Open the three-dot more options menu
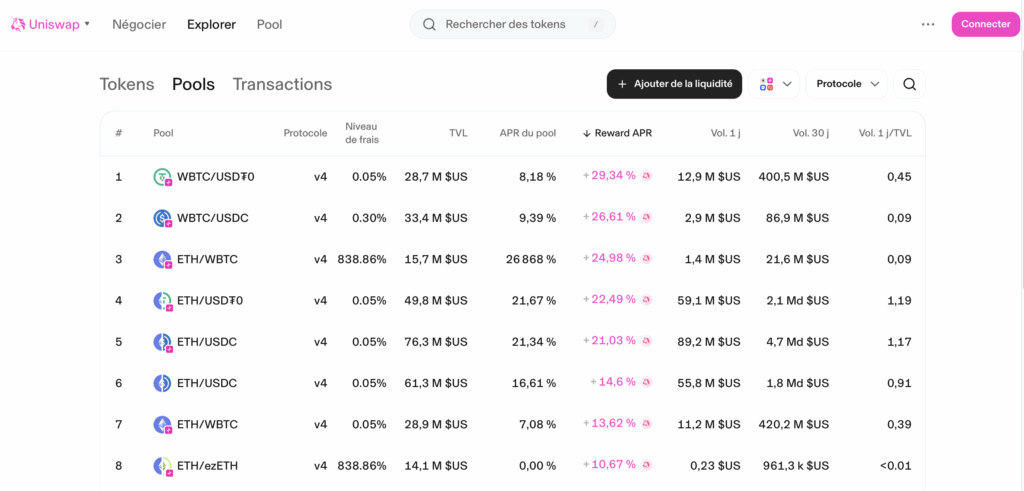The width and height of the screenshot is (1024, 491). pyautogui.click(x=928, y=24)
